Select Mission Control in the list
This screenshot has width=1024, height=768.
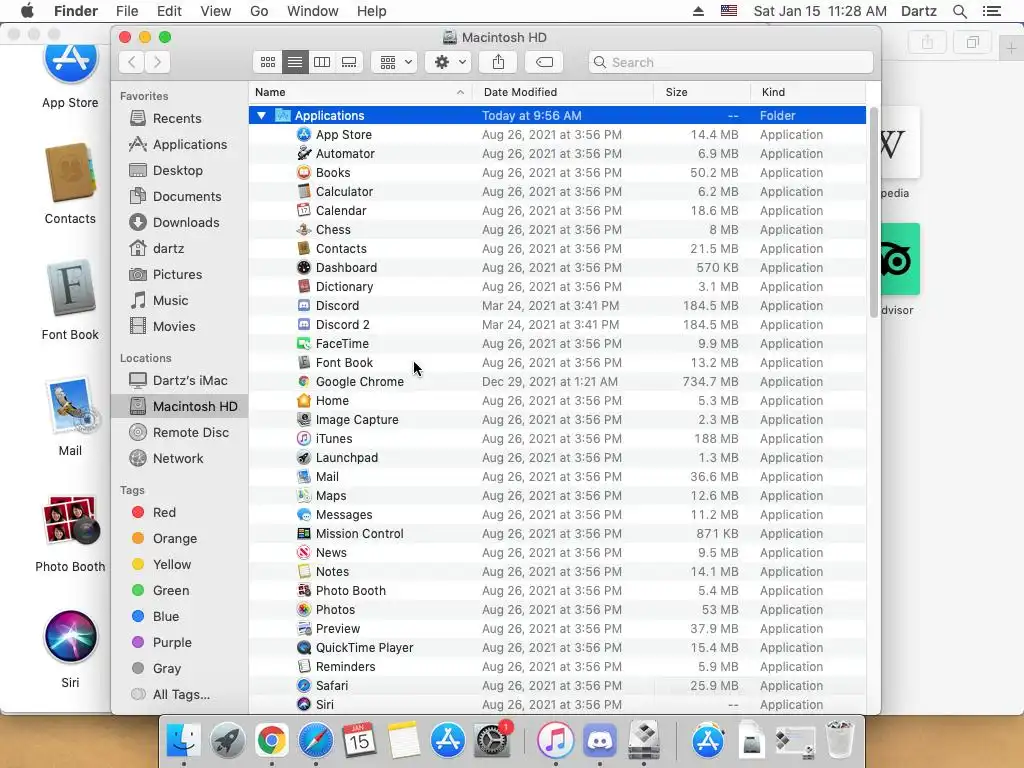tap(558, 534)
